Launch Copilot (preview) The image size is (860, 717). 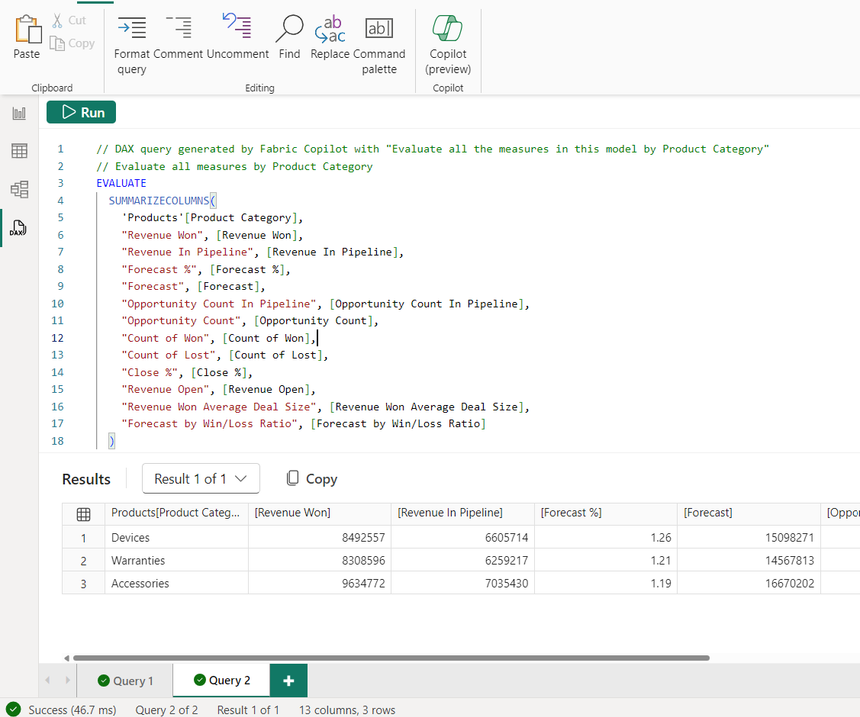(x=447, y=44)
